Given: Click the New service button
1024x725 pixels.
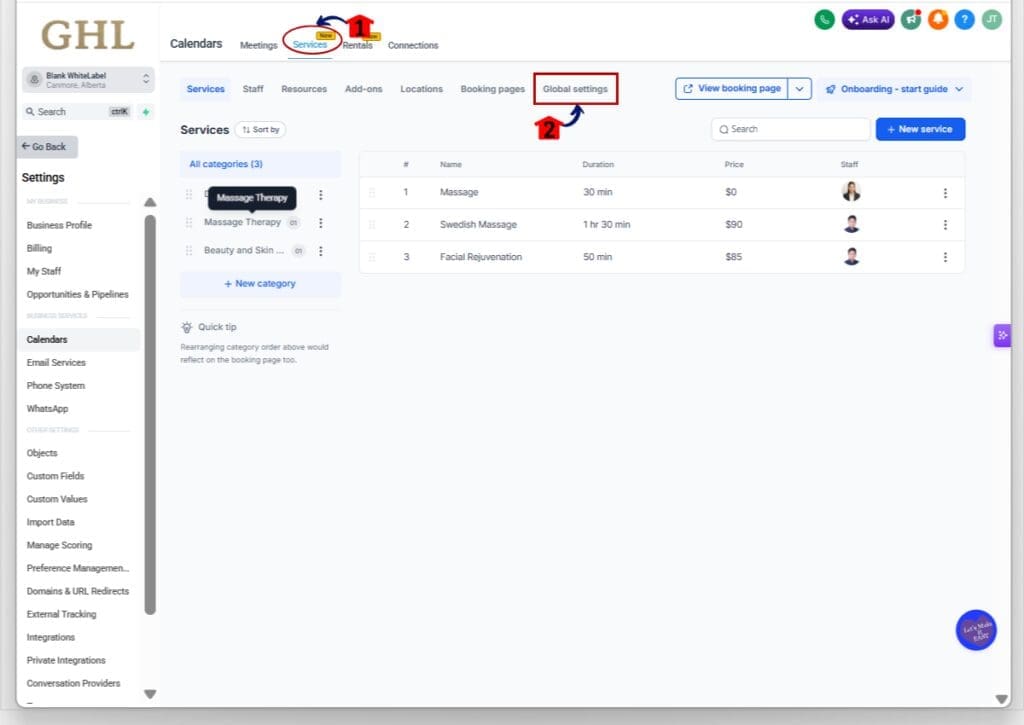Looking at the screenshot, I should pyautogui.click(x=920, y=129).
